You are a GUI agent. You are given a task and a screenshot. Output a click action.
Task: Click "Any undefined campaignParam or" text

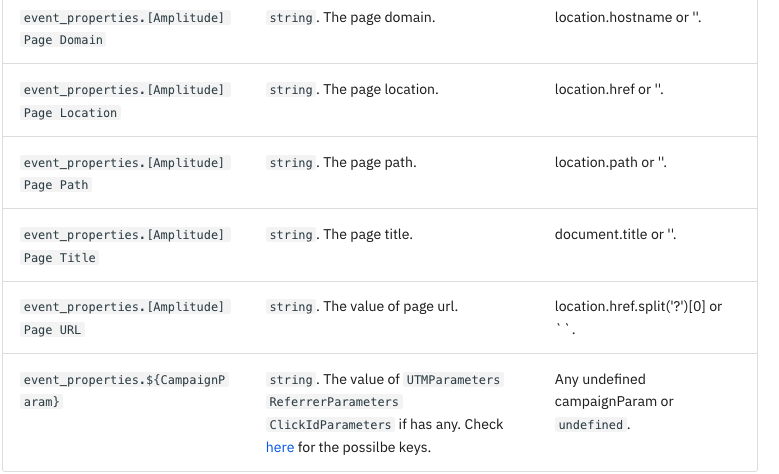click(614, 390)
